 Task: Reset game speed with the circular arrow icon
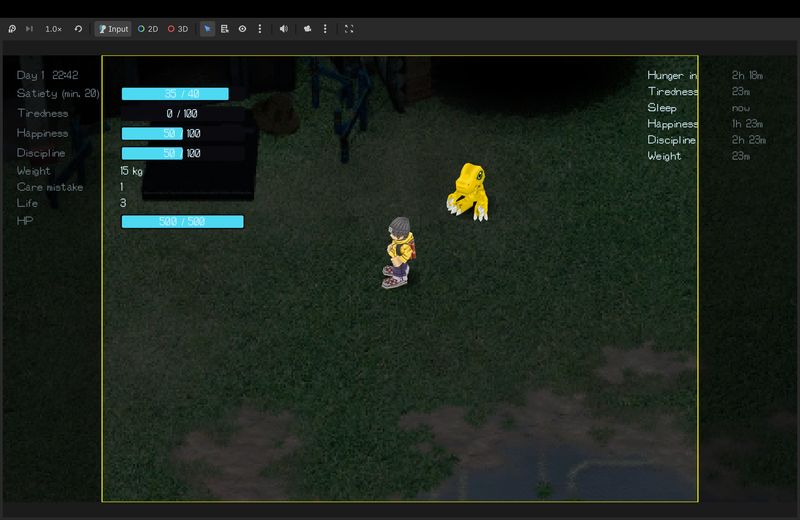click(x=78, y=29)
